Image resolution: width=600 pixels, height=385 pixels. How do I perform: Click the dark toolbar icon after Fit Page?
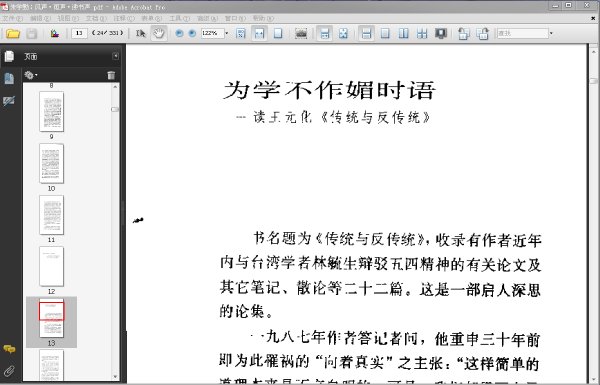point(301,34)
